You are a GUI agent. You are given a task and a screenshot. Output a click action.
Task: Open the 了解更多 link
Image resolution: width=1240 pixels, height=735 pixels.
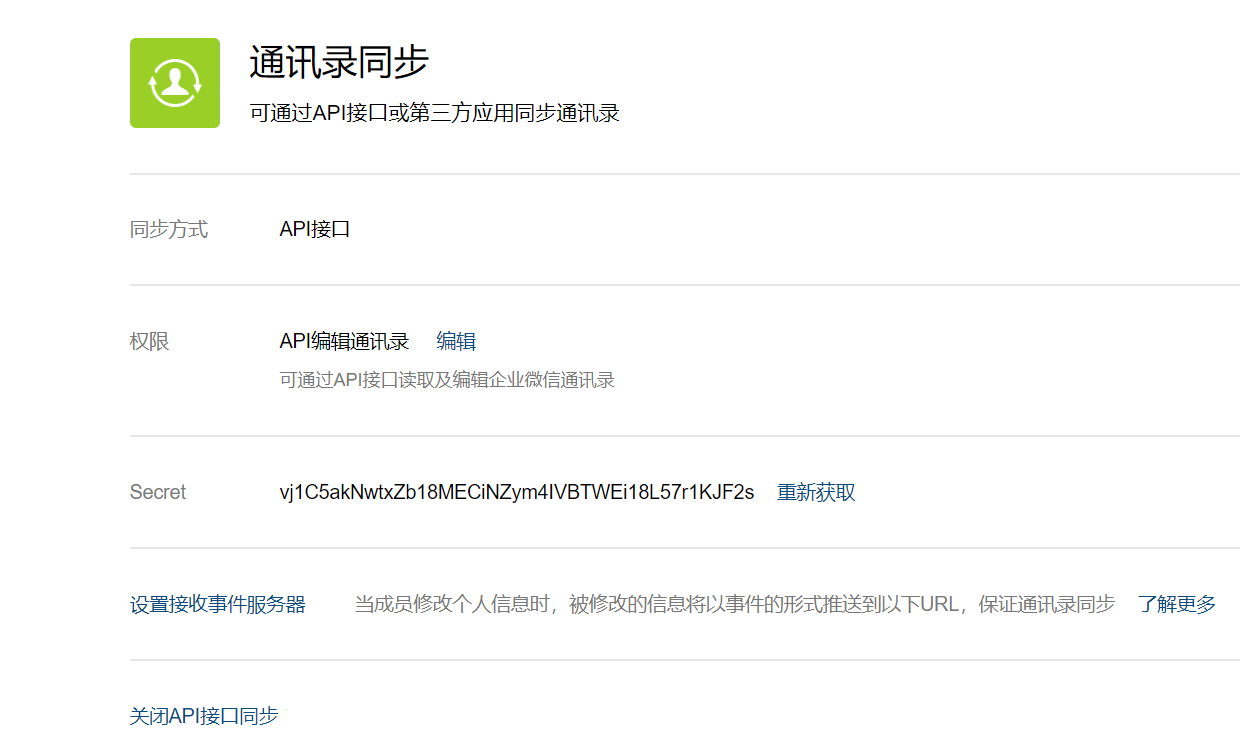coord(1177,605)
